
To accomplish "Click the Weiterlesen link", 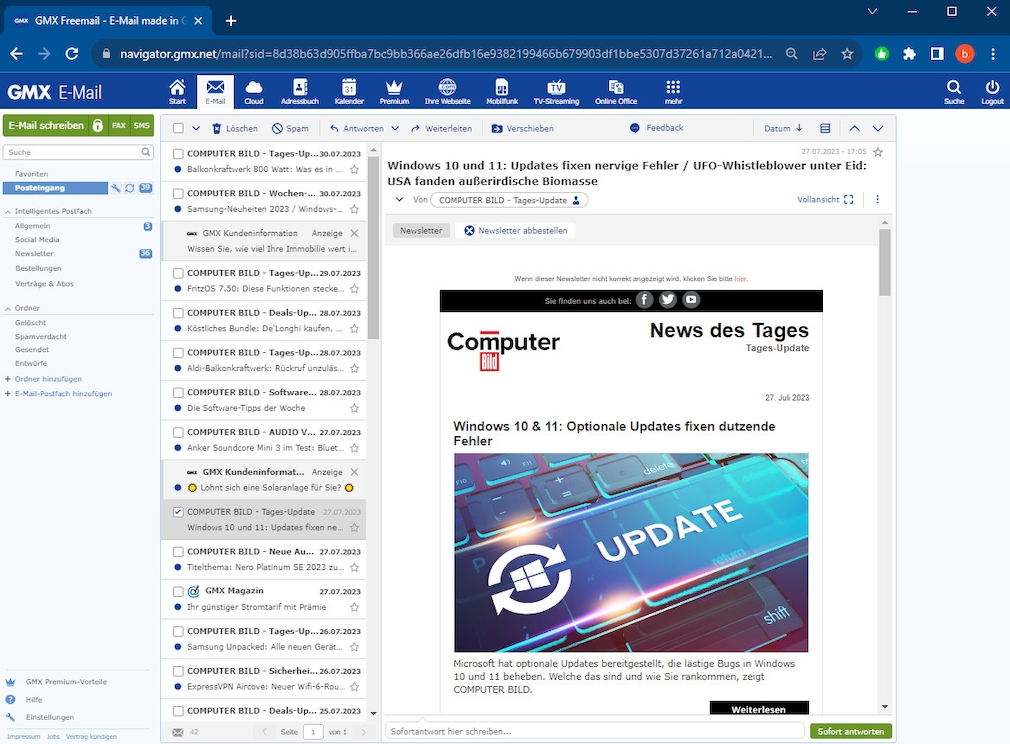I will (758, 708).
